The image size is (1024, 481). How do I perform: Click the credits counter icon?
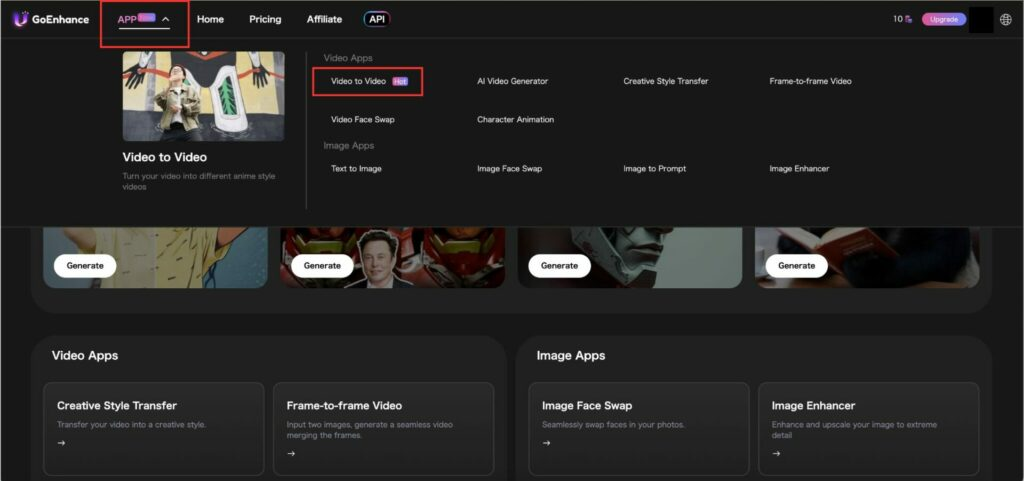(x=908, y=19)
